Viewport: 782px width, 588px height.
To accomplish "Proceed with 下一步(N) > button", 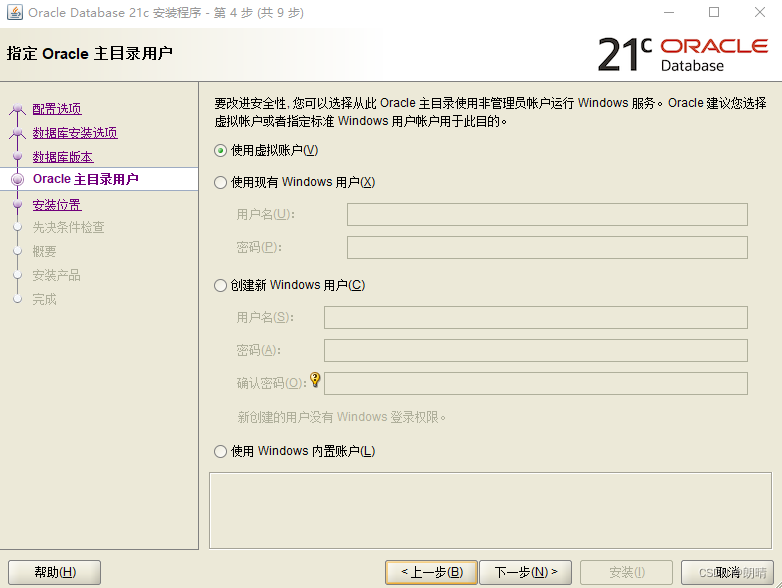I will pyautogui.click(x=526, y=572).
